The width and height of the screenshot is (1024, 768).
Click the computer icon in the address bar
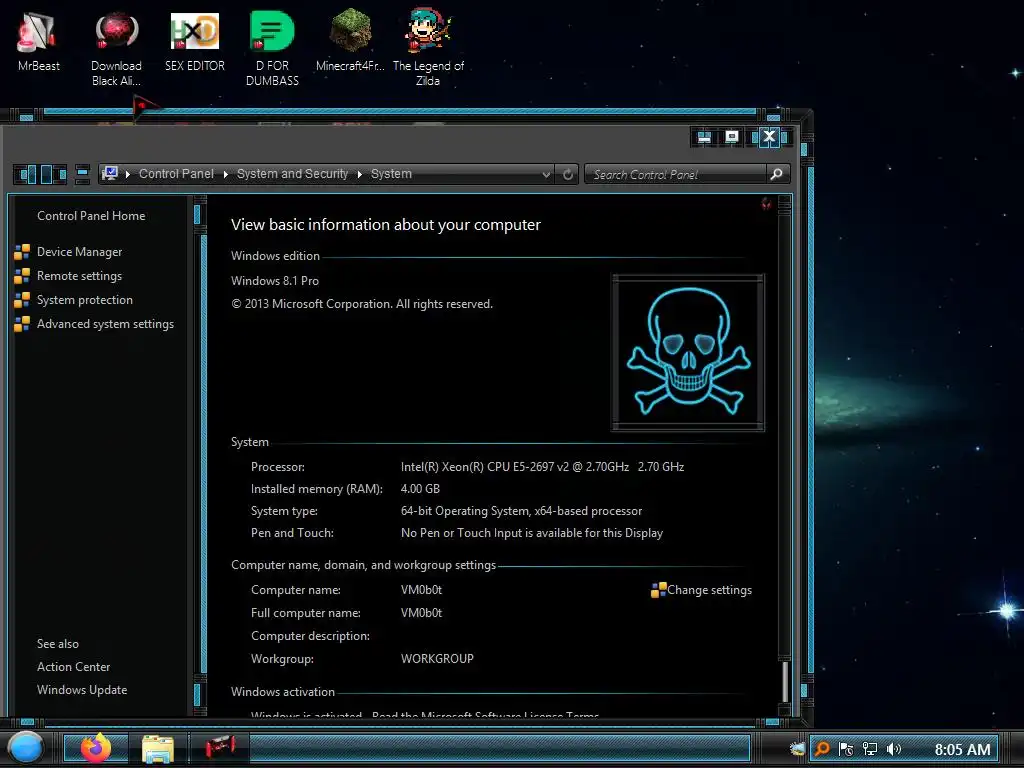[110, 174]
